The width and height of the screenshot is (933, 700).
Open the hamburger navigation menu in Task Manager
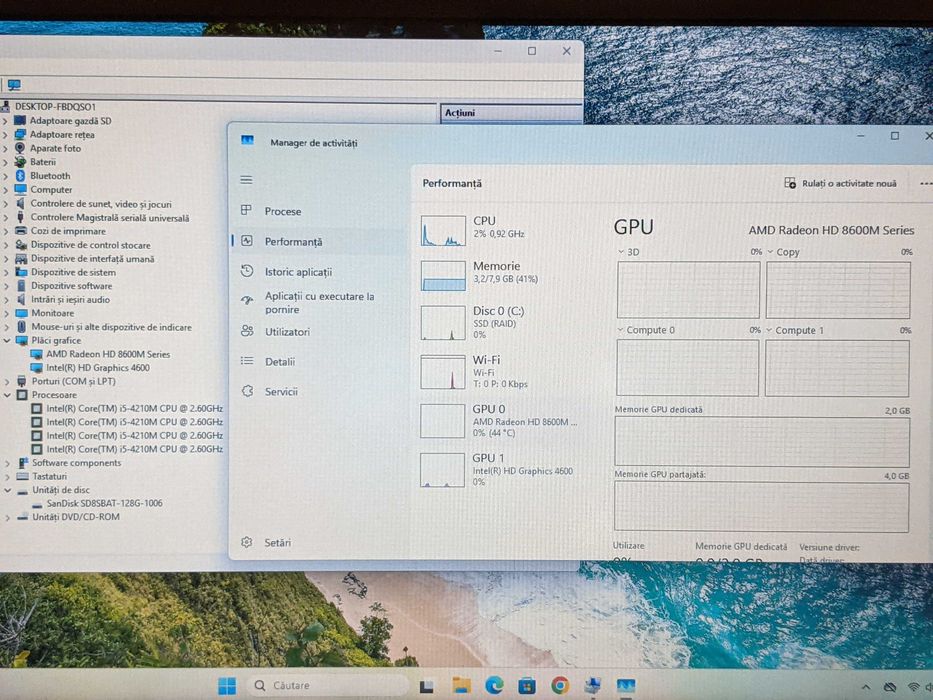(x=246, y=180)
